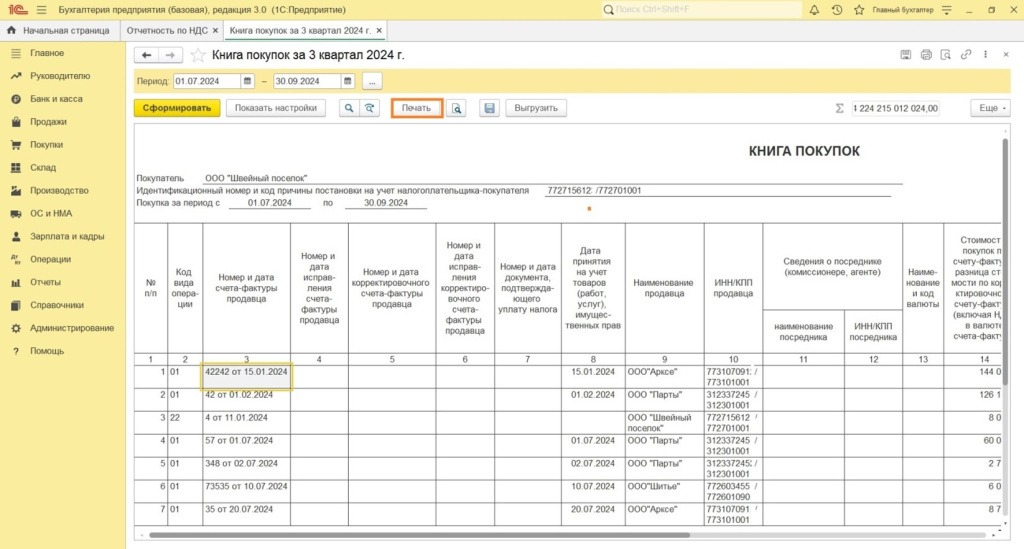Open calendar picker for end date
The image size is (1024, 549).
tap(347, 82)
